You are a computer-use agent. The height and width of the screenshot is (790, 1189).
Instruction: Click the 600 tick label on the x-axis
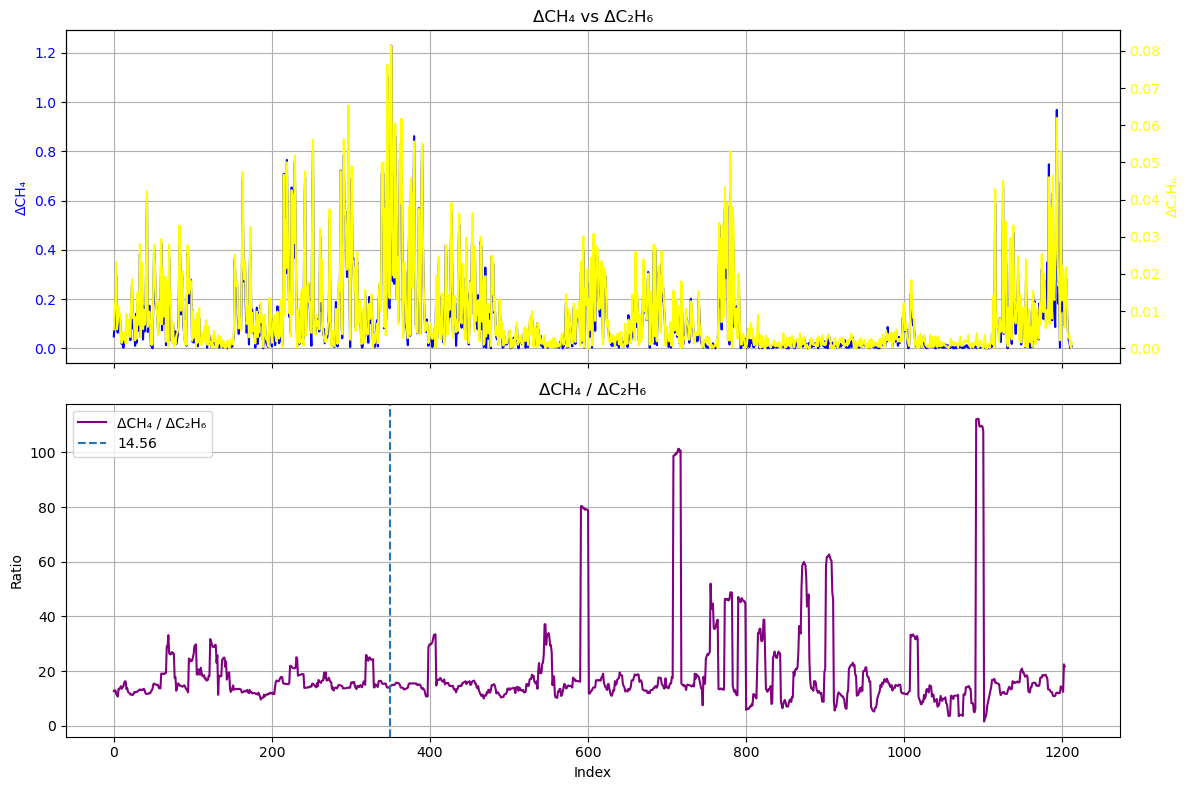pos(588,752)
